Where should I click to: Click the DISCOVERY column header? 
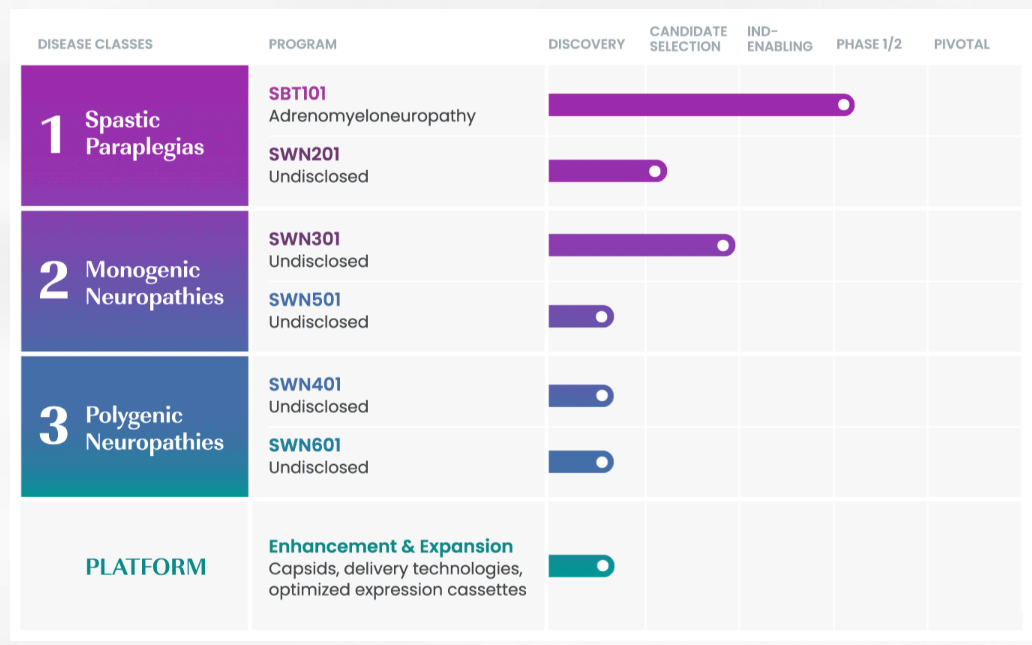[586, 44]
